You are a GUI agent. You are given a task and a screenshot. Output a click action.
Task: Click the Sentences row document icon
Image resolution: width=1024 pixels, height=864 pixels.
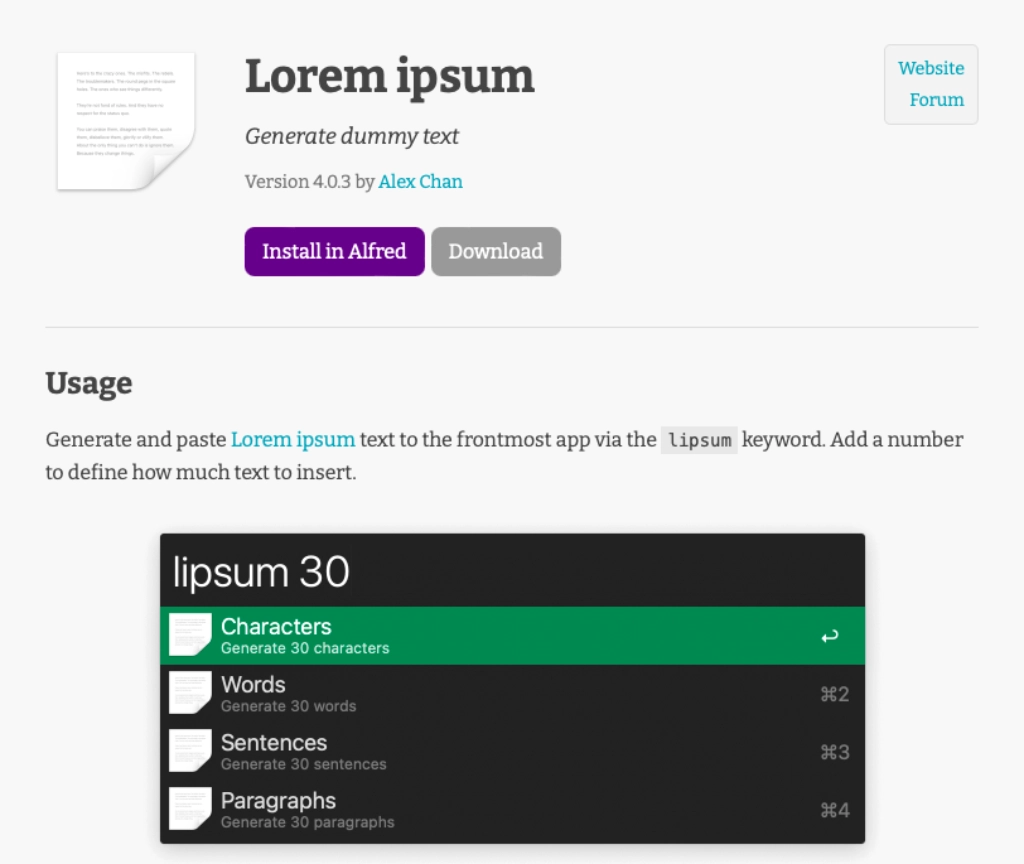(190, 751)
